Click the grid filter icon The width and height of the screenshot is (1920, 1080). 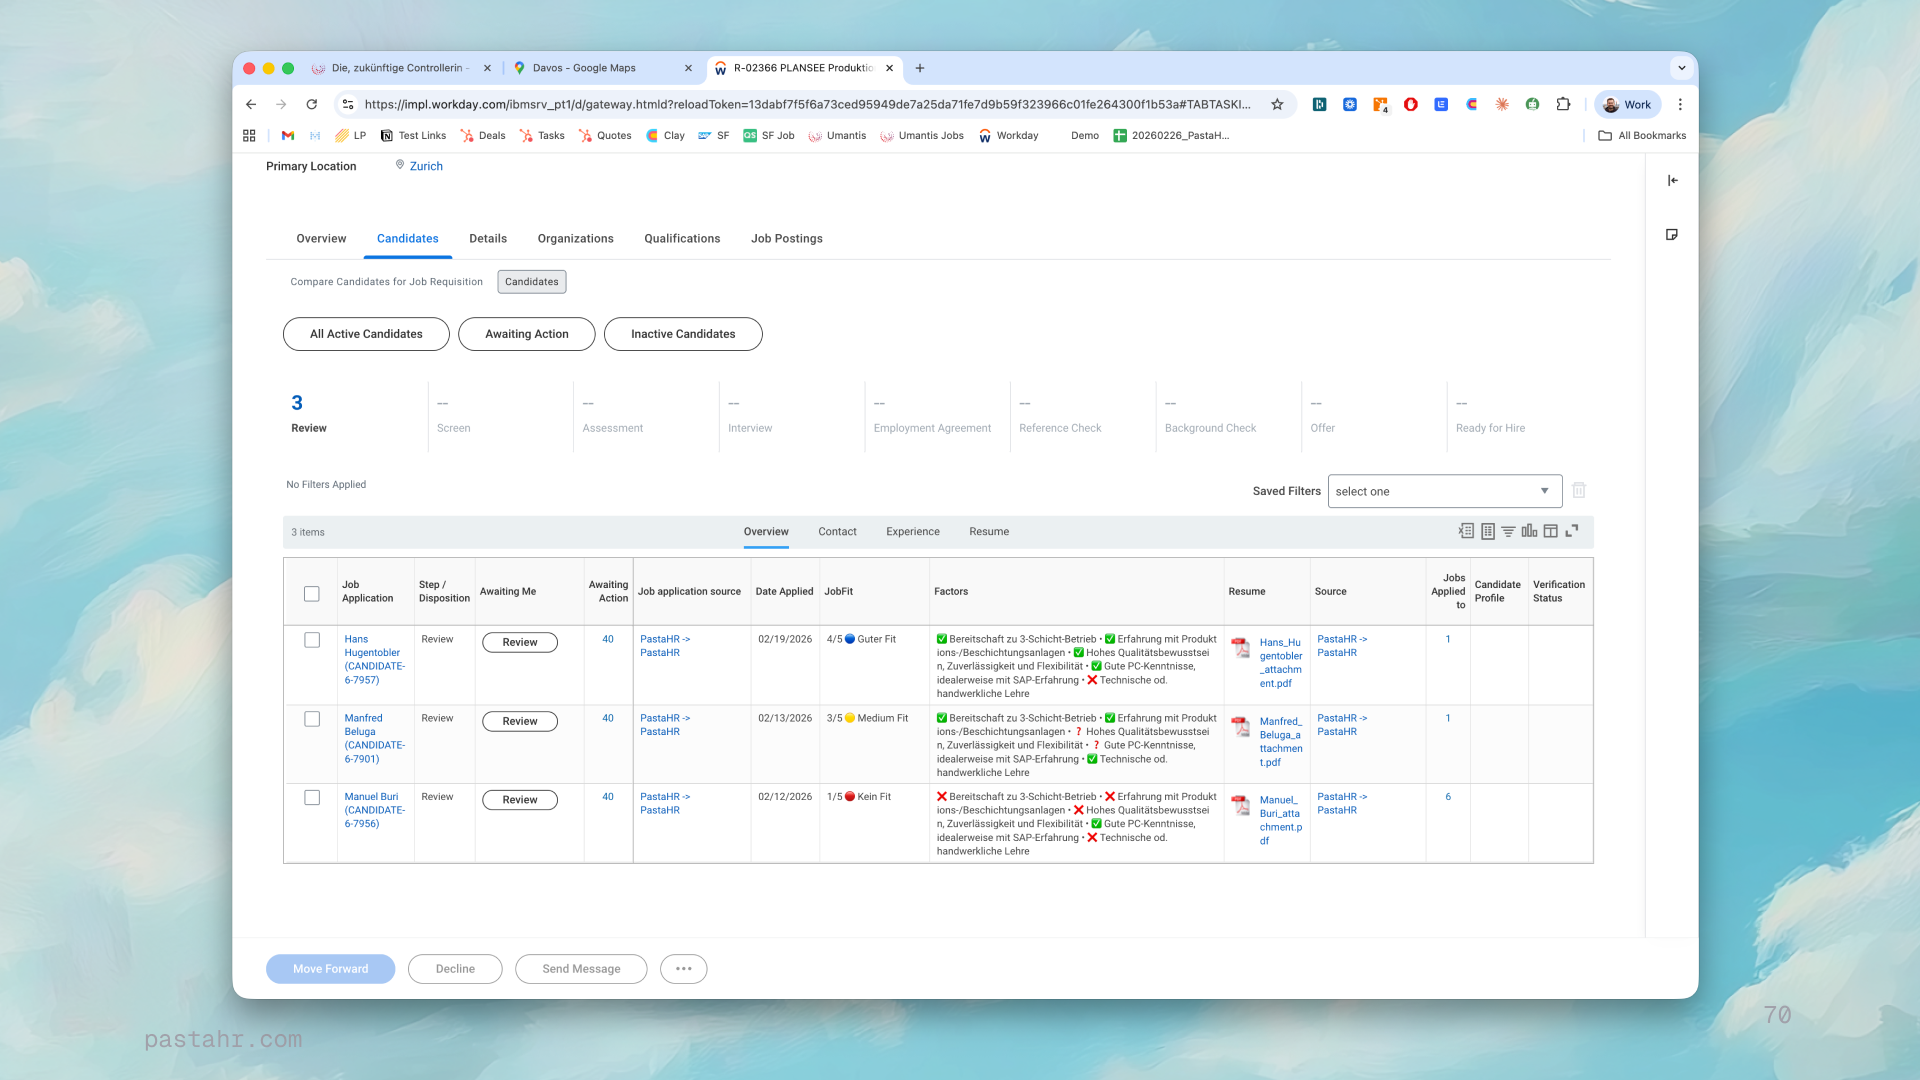pyautogui.click(x=1508, y=531)
